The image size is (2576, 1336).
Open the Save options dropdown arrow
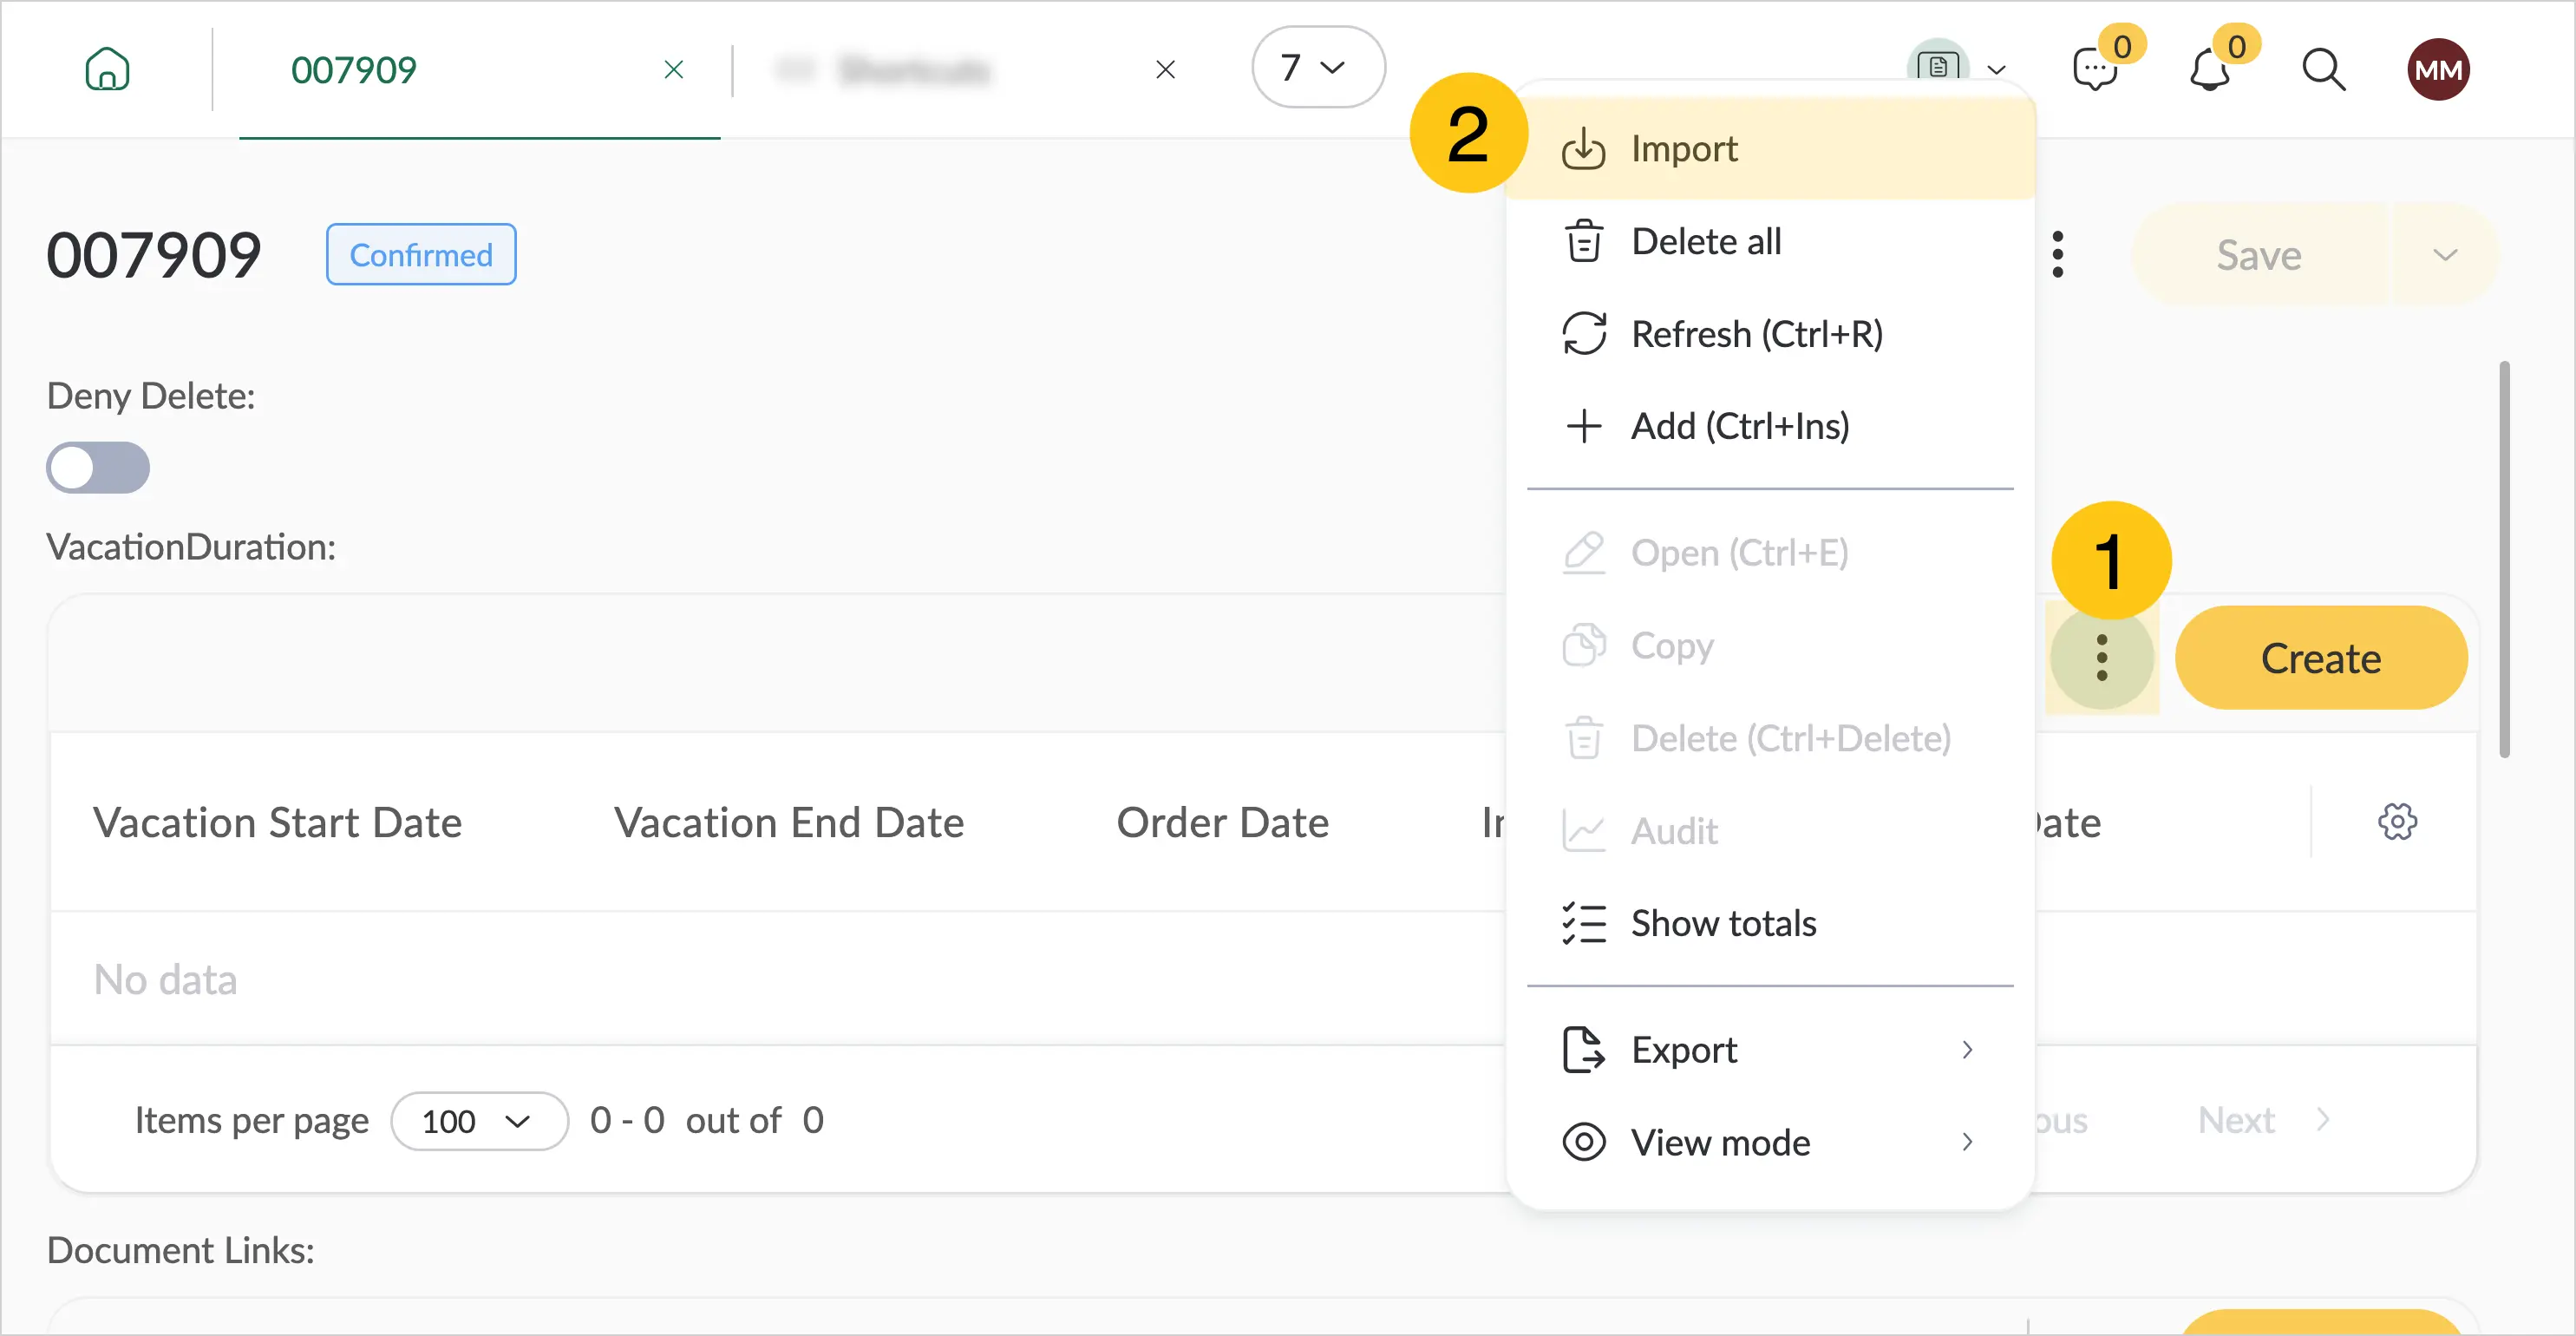(x=2445, y=254)
